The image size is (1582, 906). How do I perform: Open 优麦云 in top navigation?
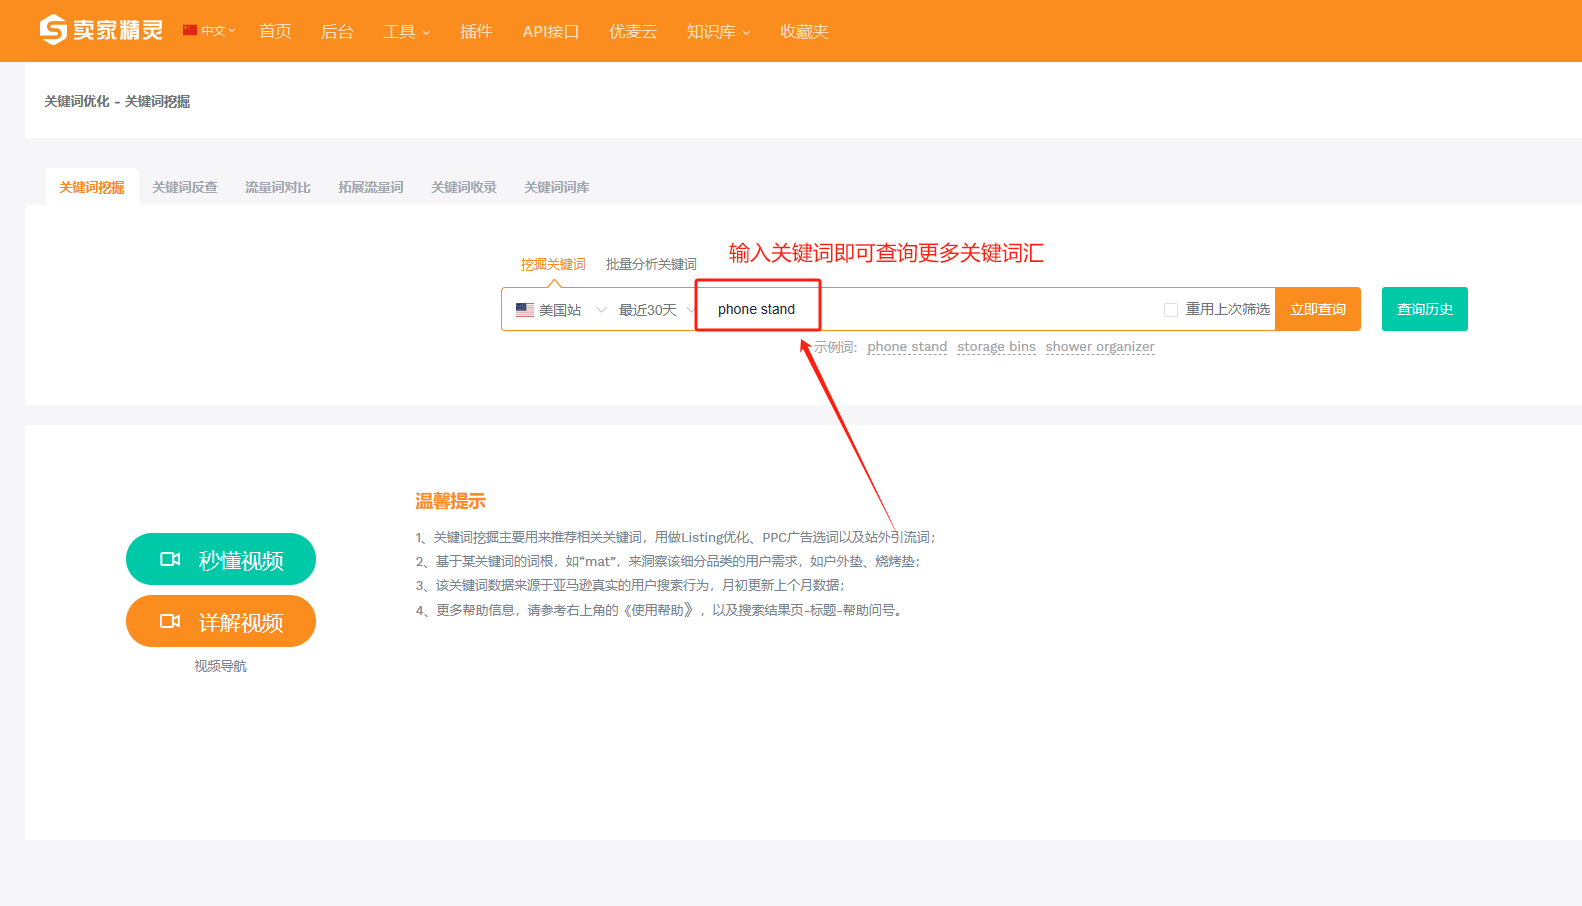click(633, 31)
